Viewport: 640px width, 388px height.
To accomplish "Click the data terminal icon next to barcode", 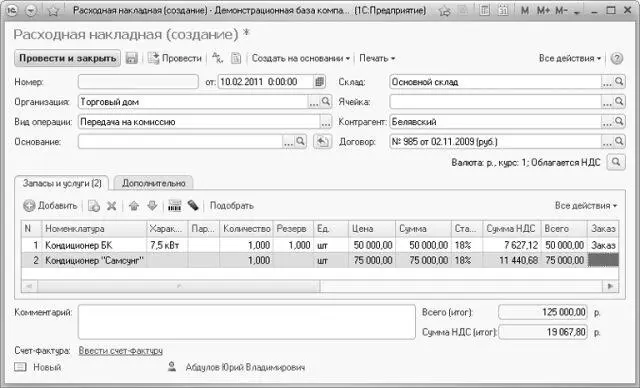I will (193, 206).
